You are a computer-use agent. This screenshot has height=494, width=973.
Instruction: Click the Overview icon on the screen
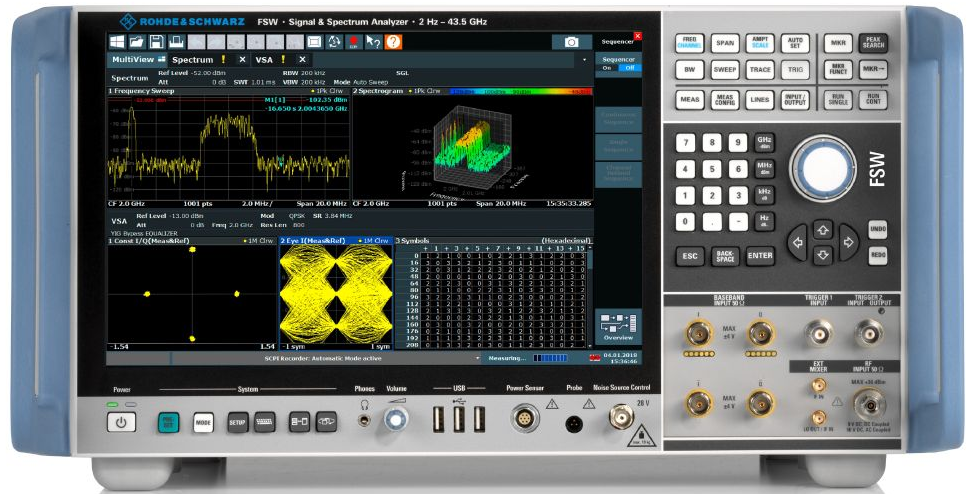(619, 327)
